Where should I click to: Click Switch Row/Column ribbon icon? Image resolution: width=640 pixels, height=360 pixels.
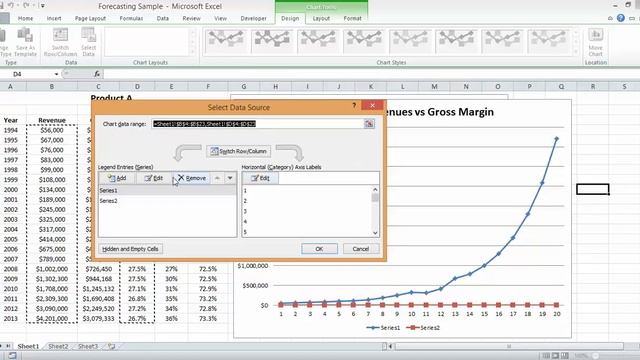[60, 42]
